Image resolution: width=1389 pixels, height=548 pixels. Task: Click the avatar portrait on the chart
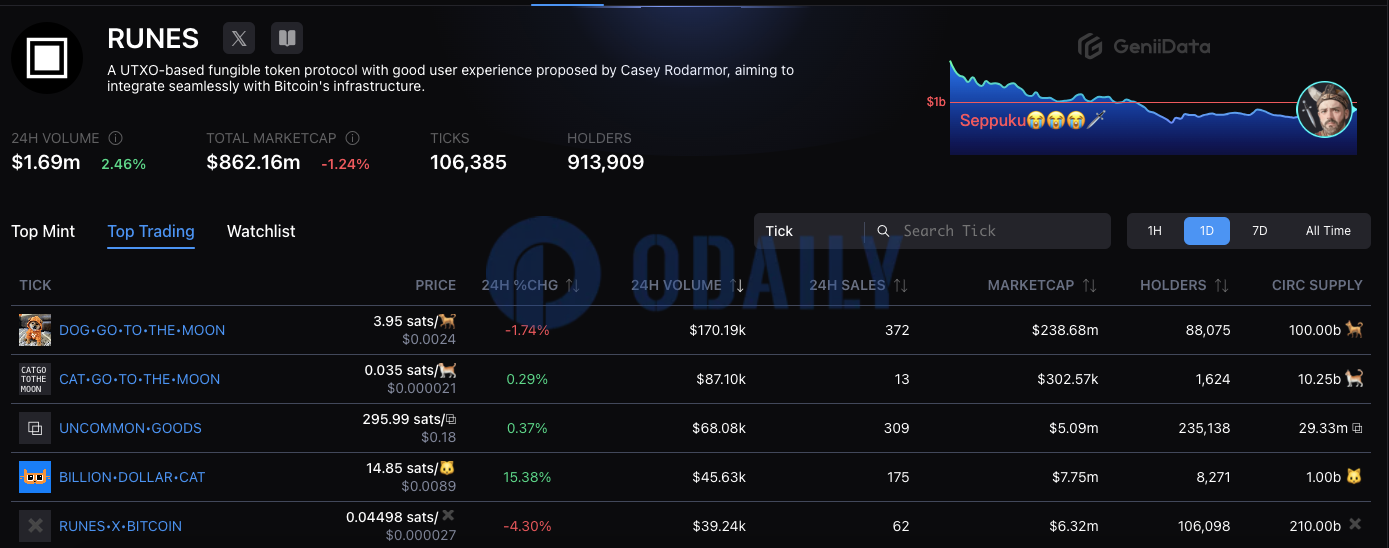1324,110
